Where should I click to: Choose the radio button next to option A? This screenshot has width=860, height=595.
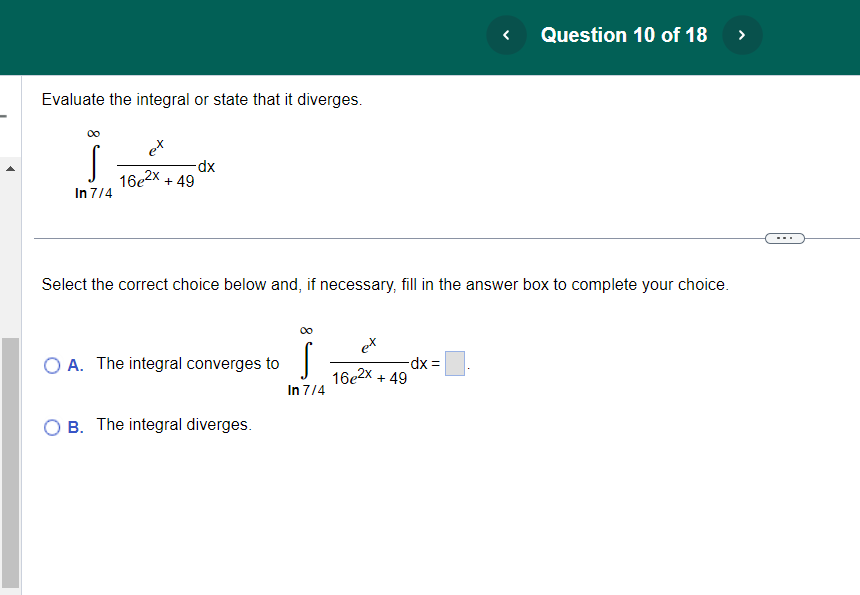point(51,364)
